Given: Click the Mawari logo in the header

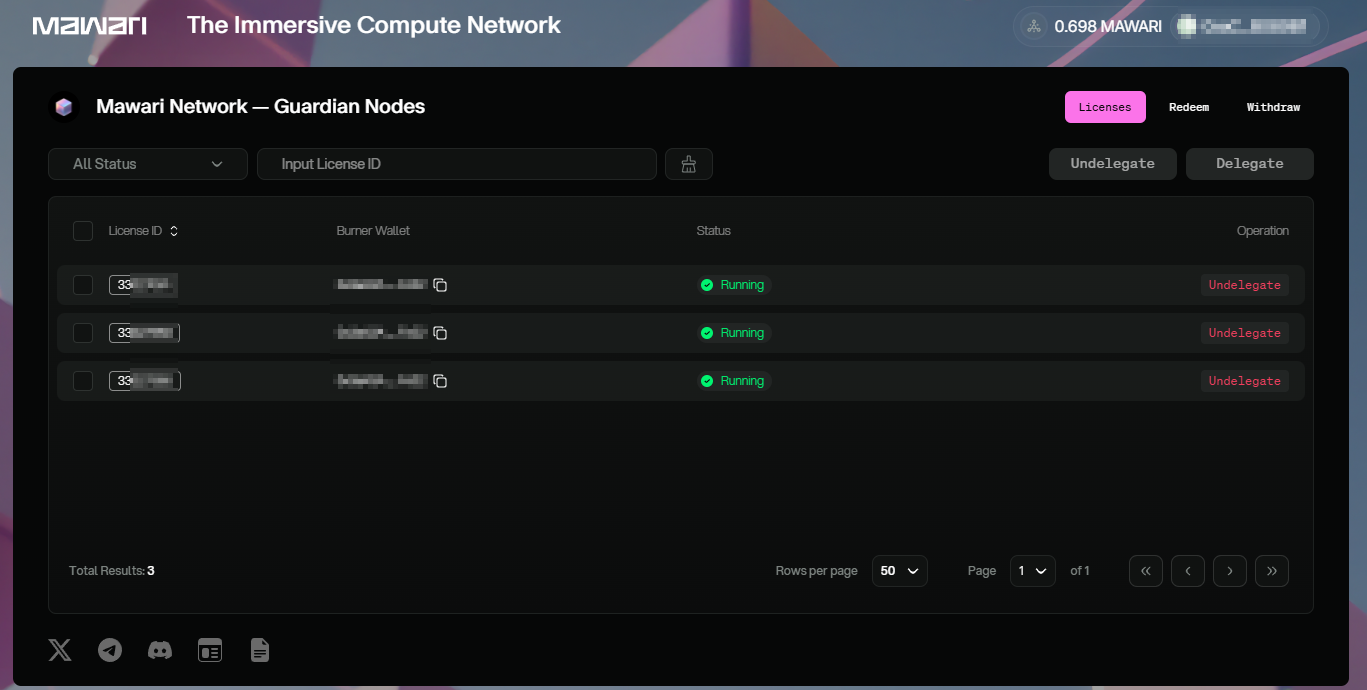Looking at the screenshot, I should point(90,25).
